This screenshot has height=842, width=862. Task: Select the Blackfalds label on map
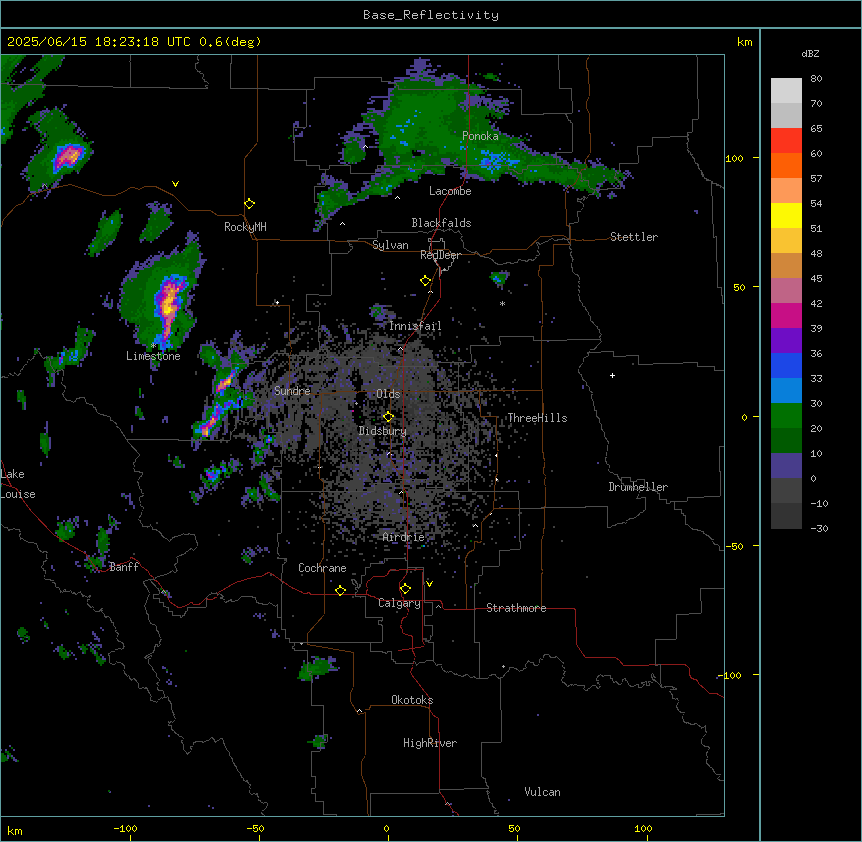click(x=441, y=223)
